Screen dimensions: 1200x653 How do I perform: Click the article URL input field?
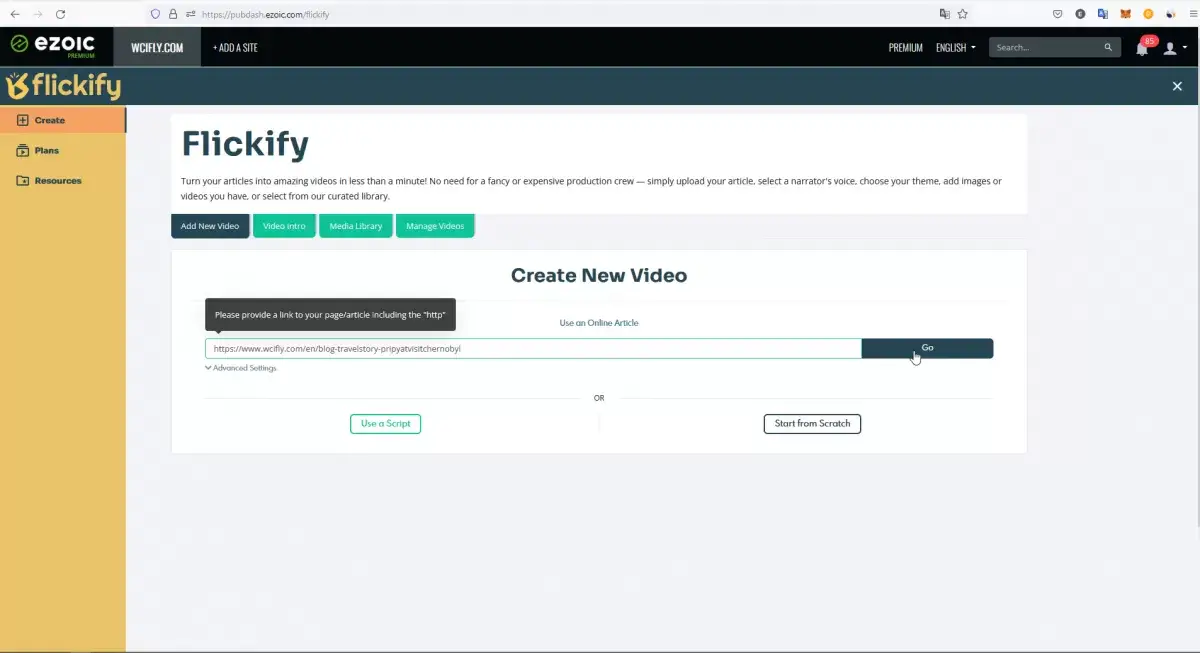click(x=532, y=349)
